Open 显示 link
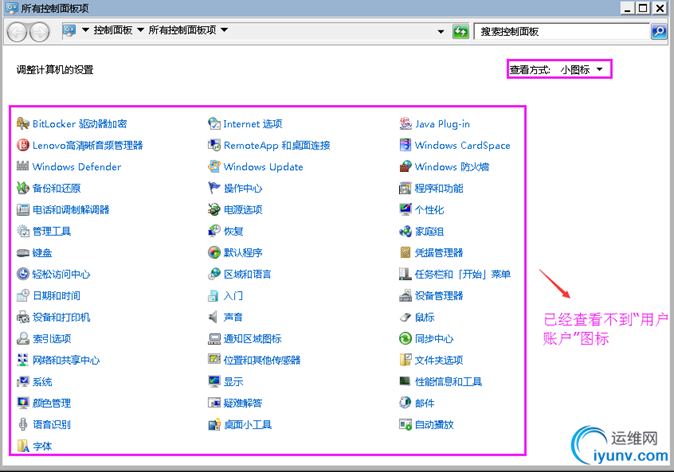The width and height of the screenshot is (674, 472). click(233, 382)
